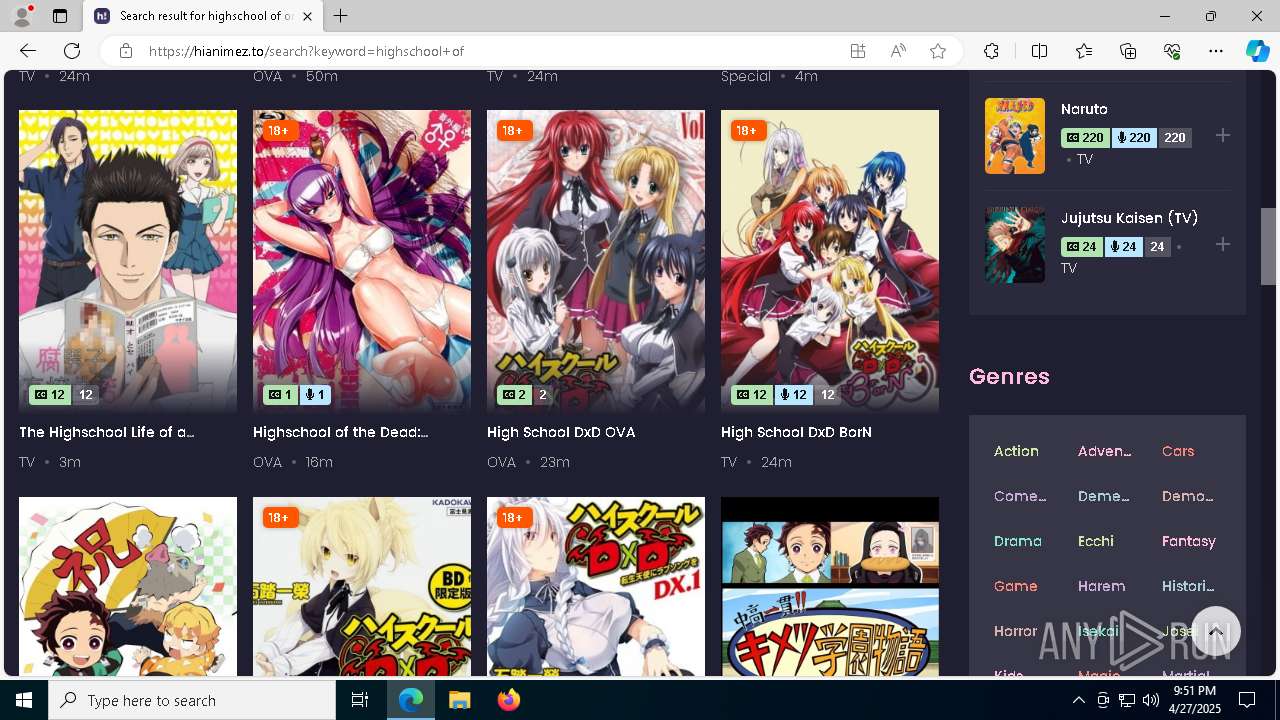The width and height of the screenshot is (1280, 720).
Task: Open browser Extensions menu
Action: click(991, 51)
